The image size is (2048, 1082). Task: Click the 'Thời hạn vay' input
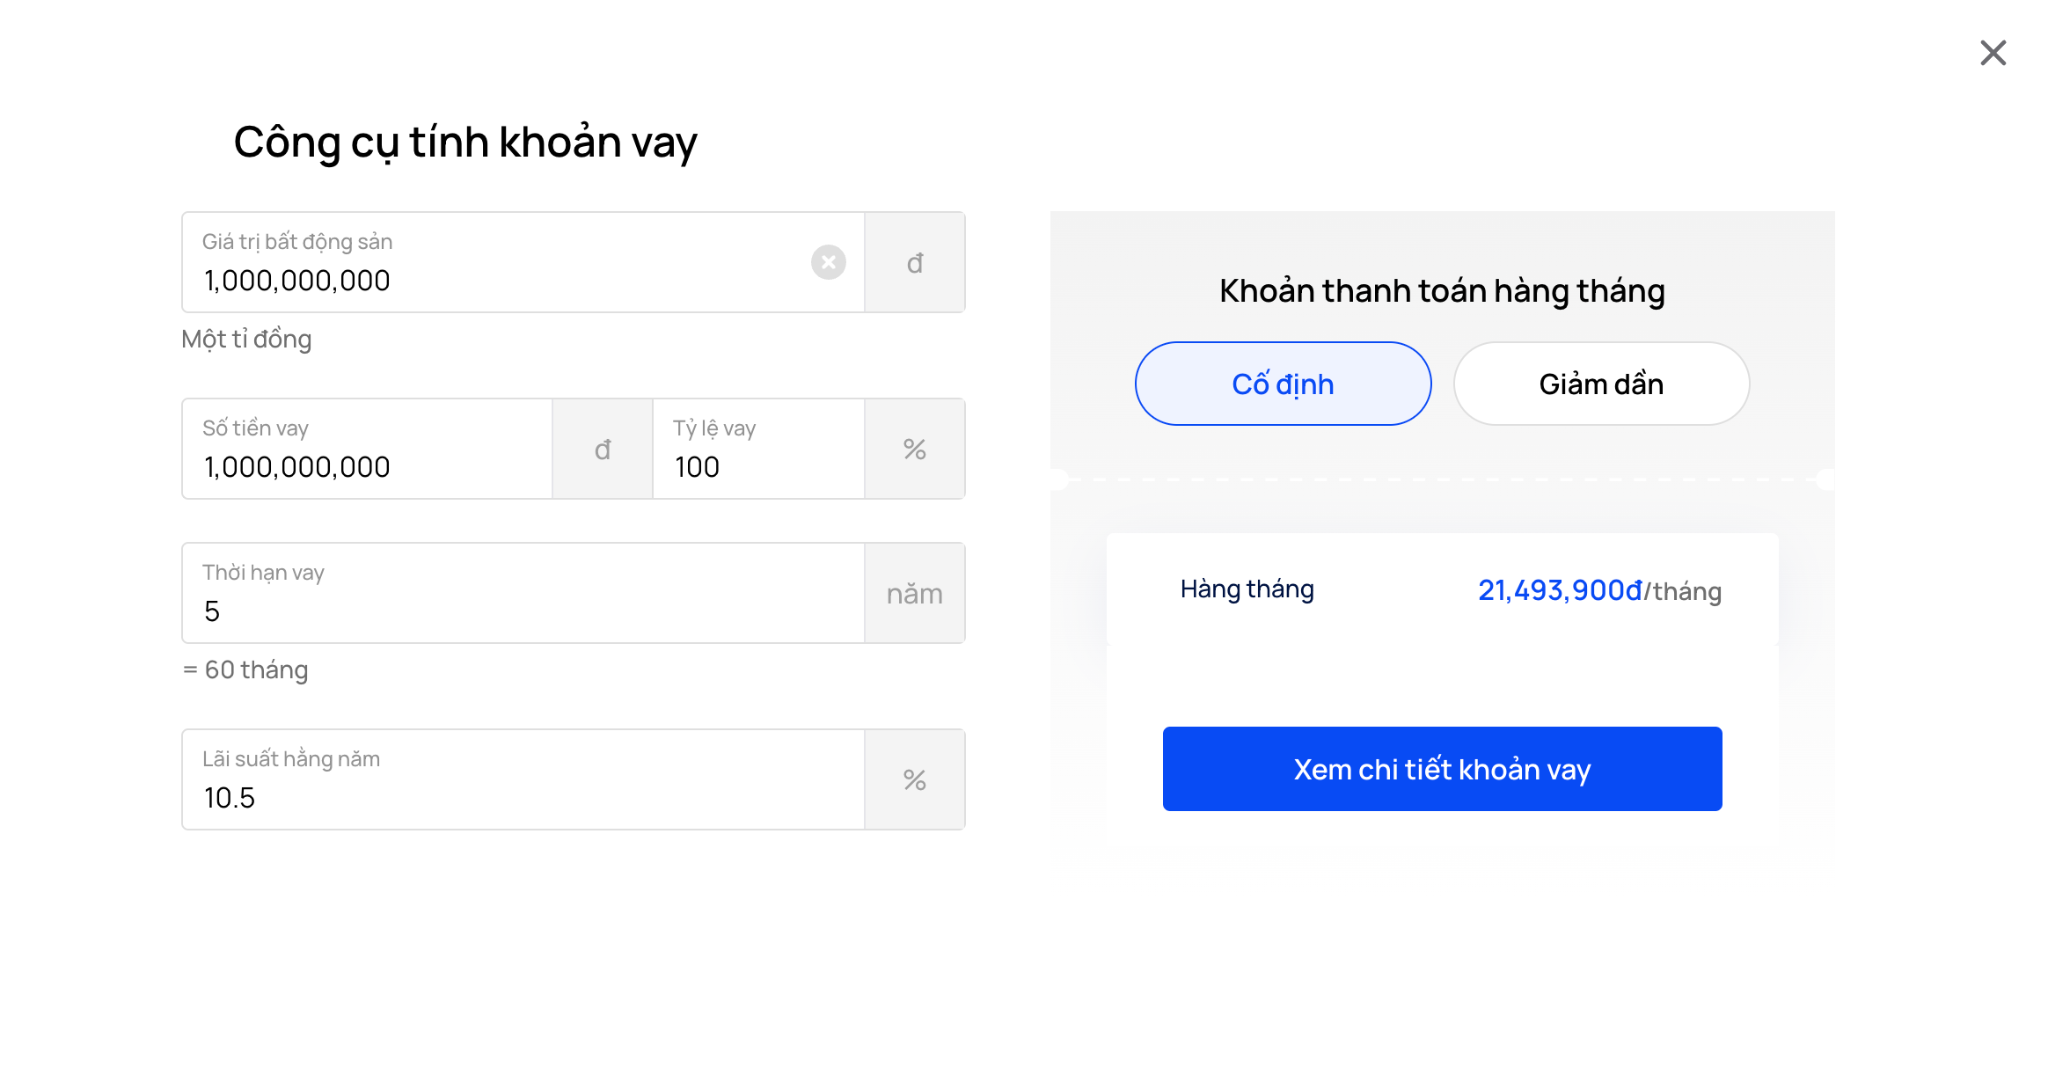tap(520, 610)
